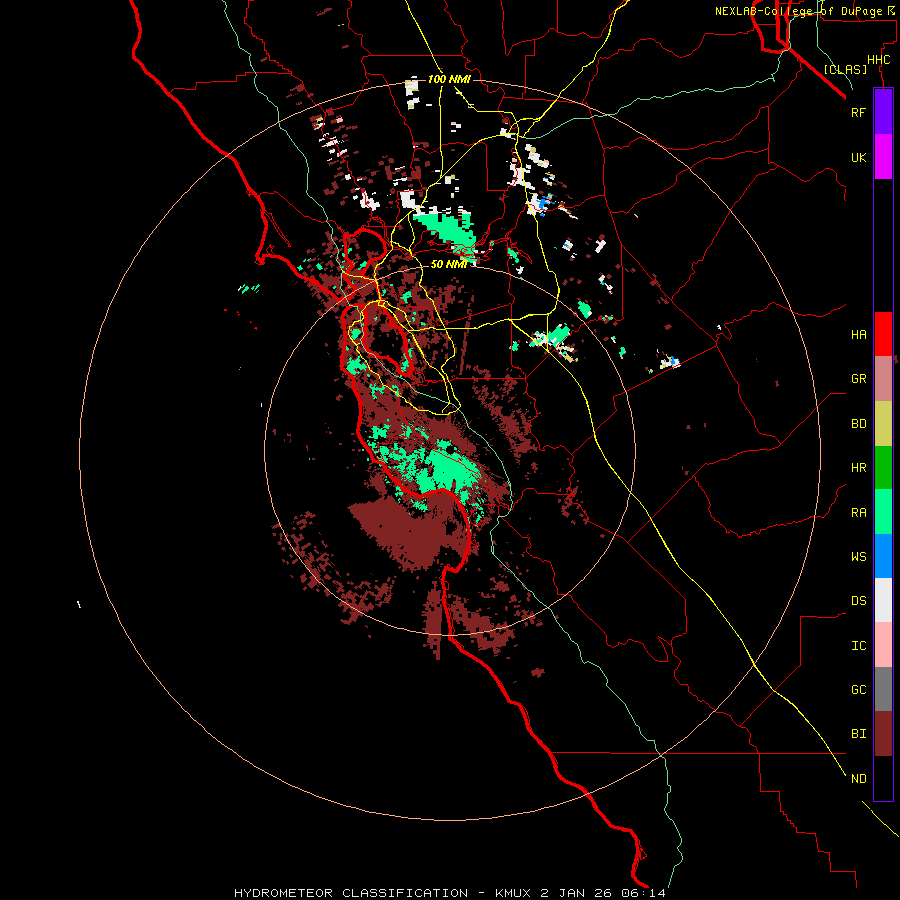The height and width of the screenshot is (900, 900).
Task: Click the ND black legend swatch
Action: click(883, 778)
